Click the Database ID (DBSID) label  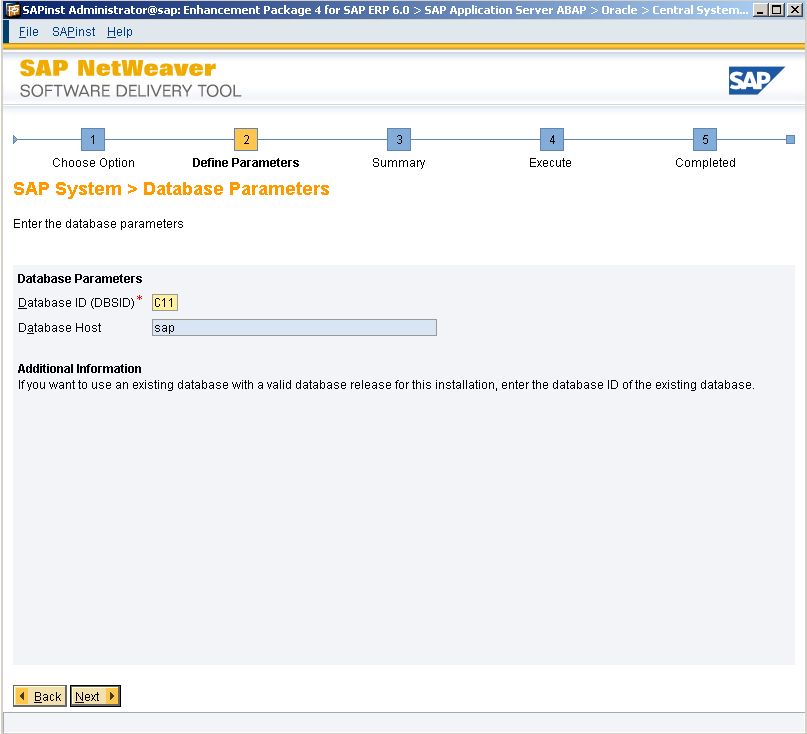point(76,303)
